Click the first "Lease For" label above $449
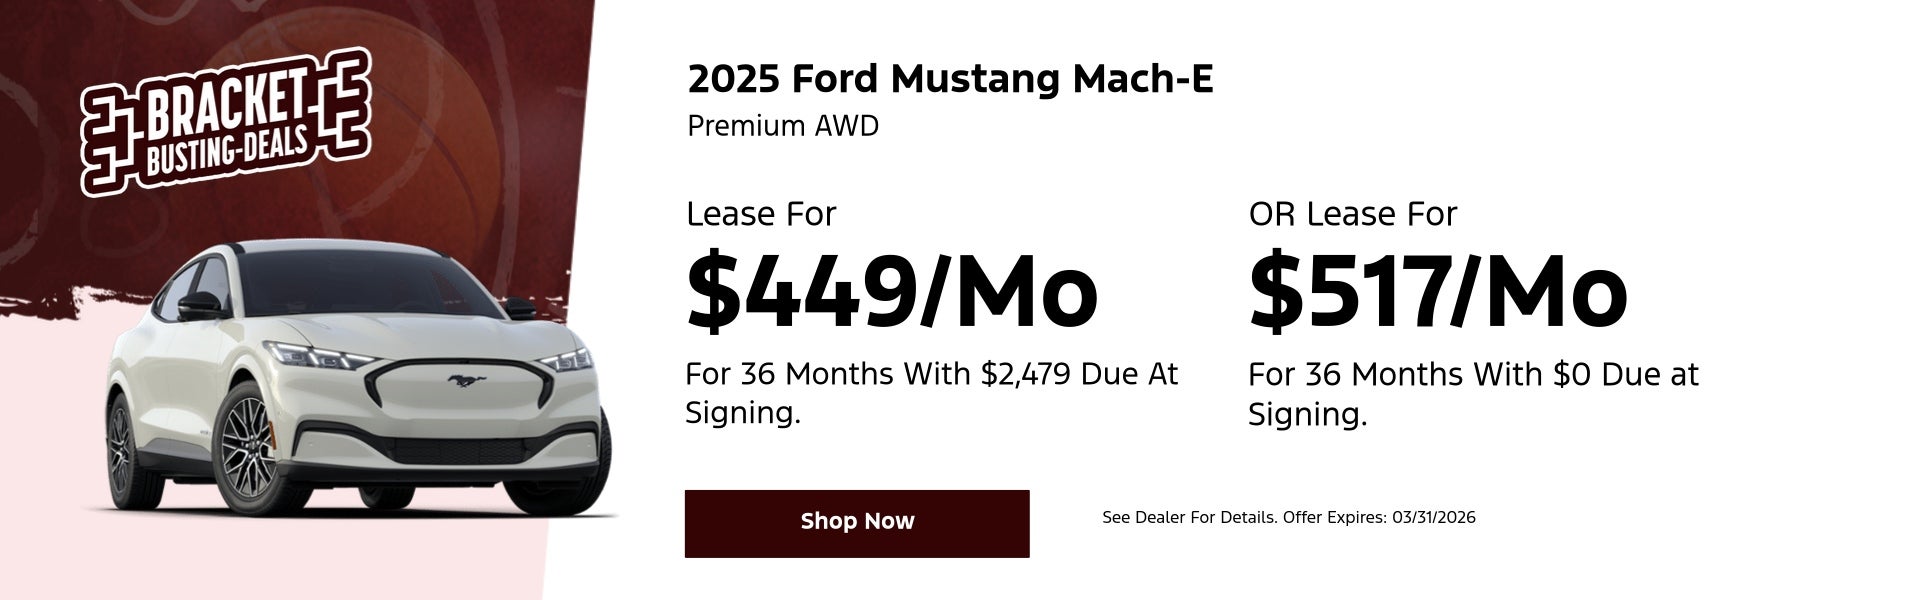The height and width of the screenshot is (600, 1920). coord(760,214)
